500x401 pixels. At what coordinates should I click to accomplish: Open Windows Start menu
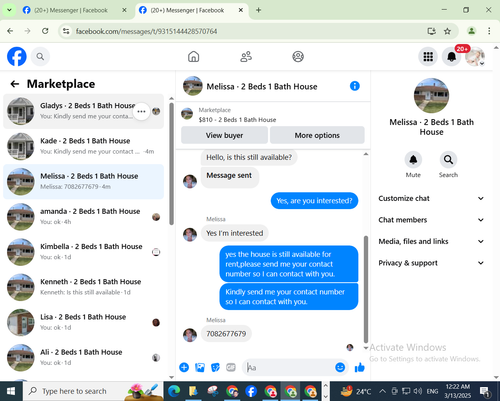pos(11,391)
